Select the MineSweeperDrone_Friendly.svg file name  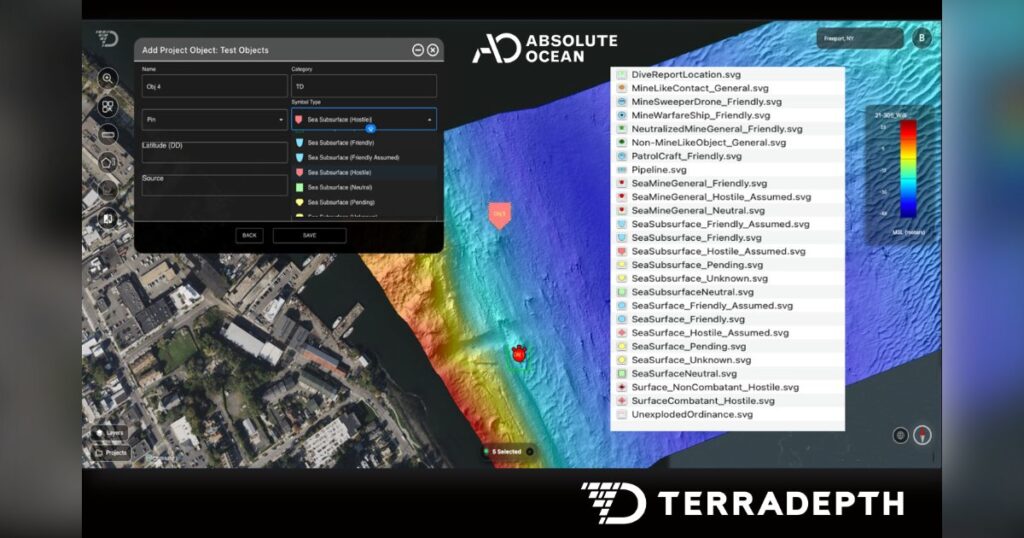707,102
